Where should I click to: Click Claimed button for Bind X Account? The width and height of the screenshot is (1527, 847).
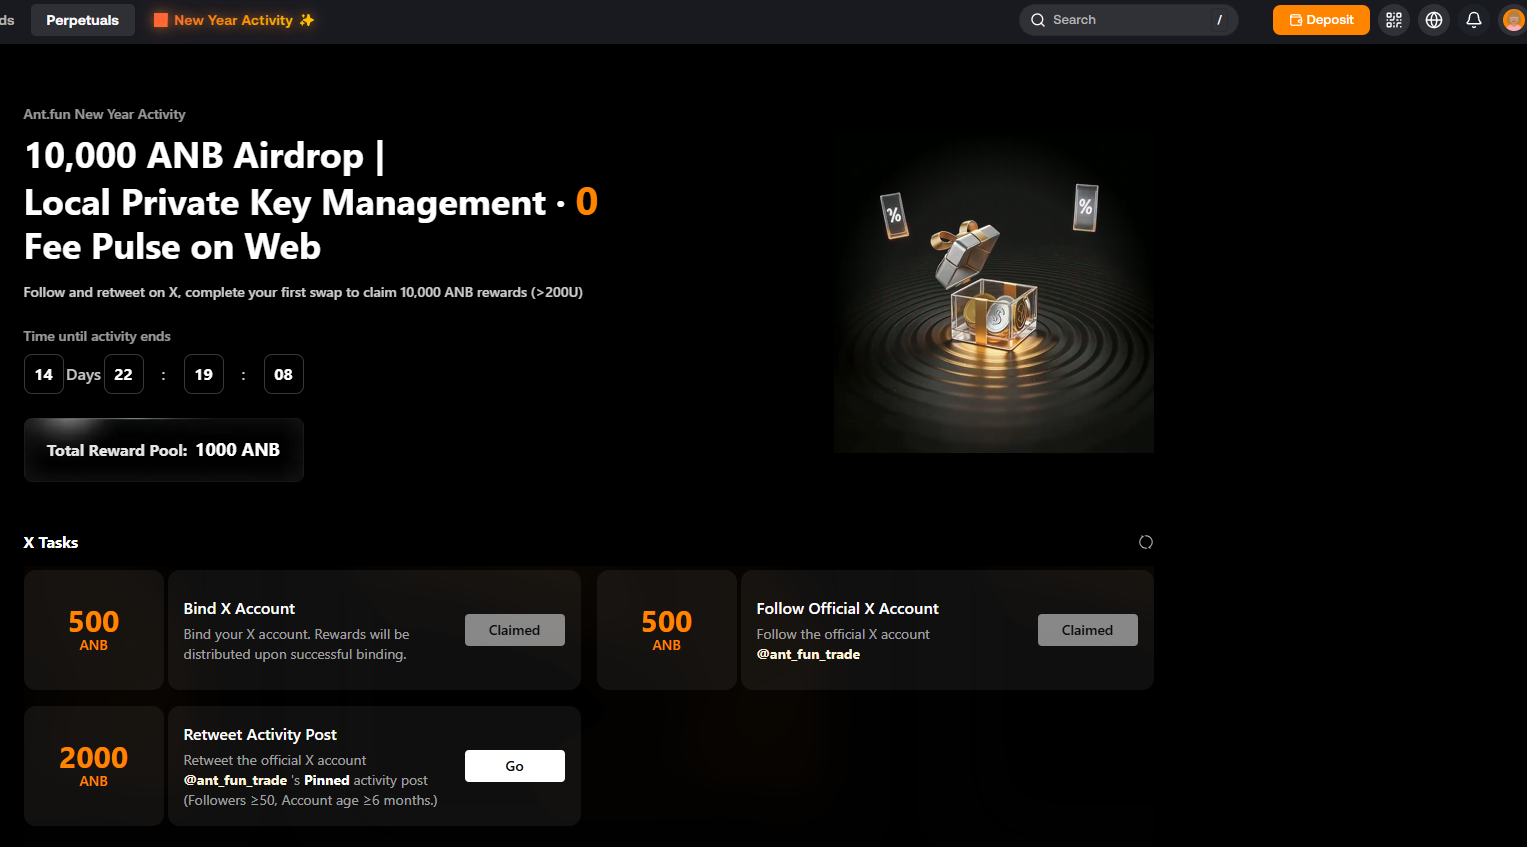[x=514, y=630]
